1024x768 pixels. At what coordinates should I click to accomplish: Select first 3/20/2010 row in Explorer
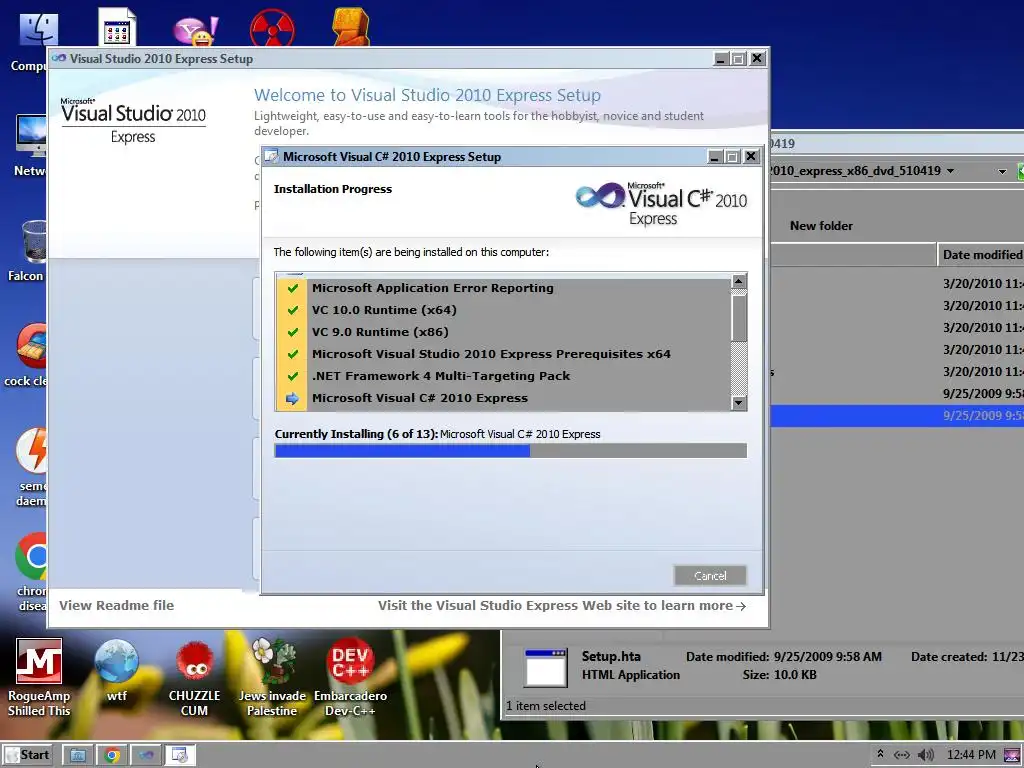click(897, 283)
